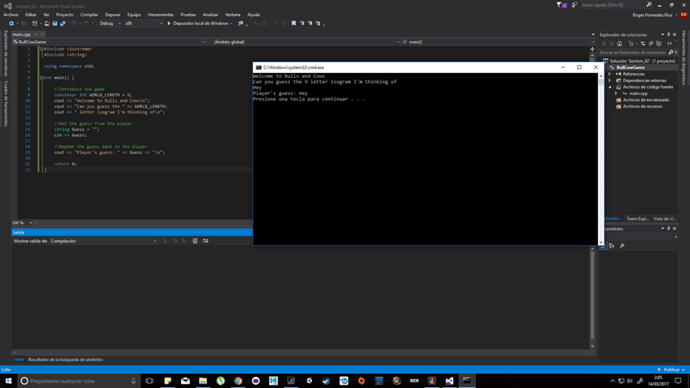
Task: Click the save all files icon
Action: pos(62,23)
